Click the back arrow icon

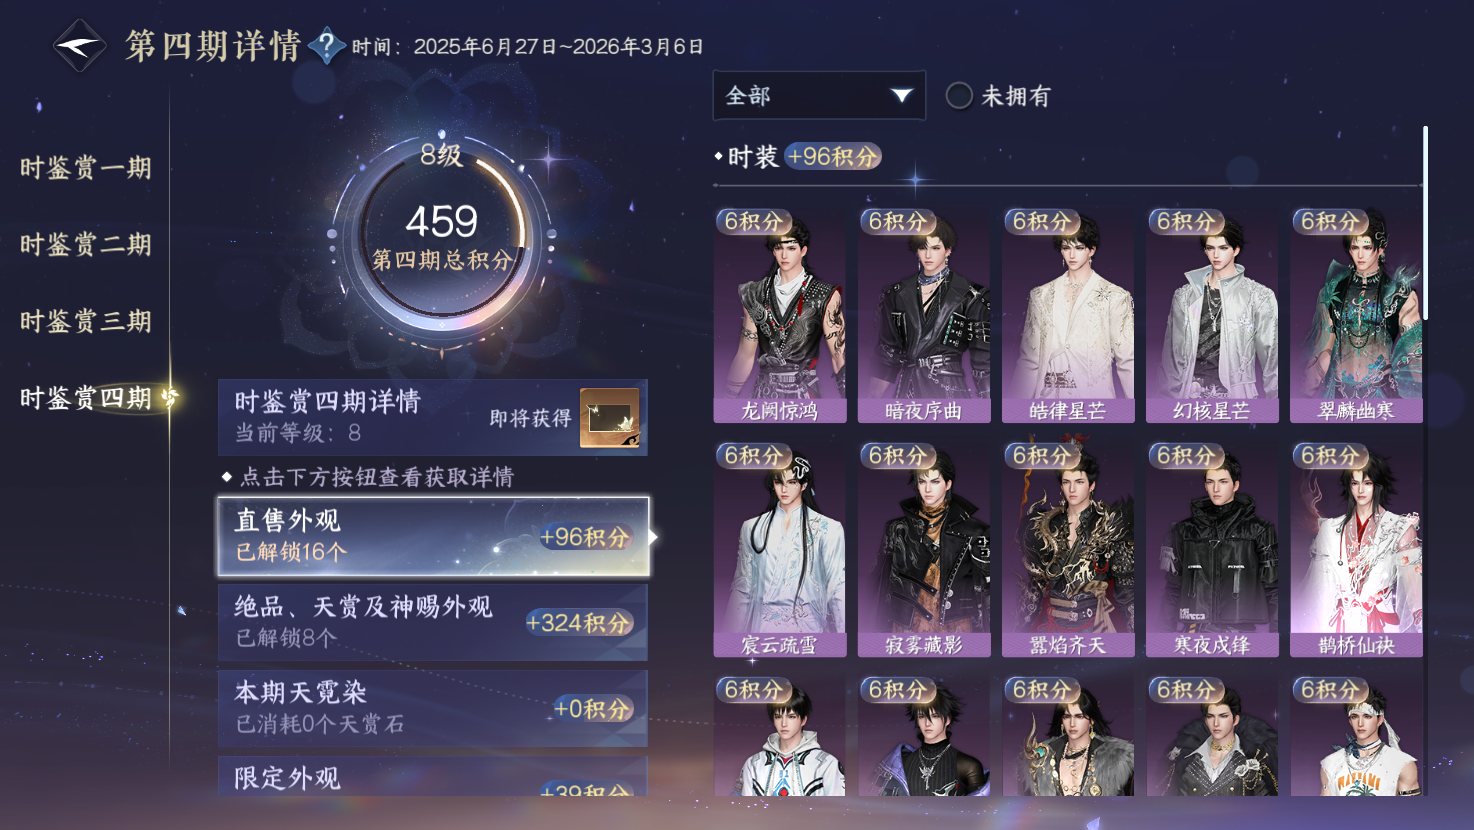[x=79, y=46]
